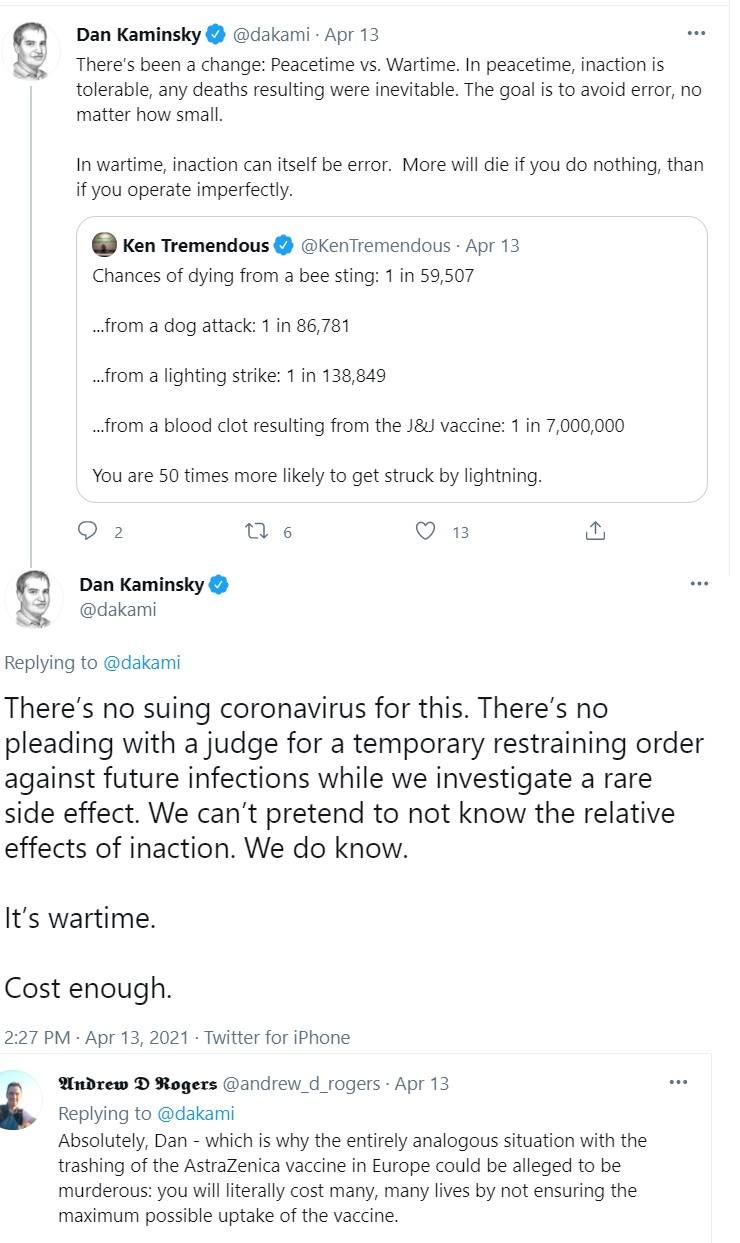Open the 2:27 PM · Apr 13, 2021 timestamp

coord(97,1037)
